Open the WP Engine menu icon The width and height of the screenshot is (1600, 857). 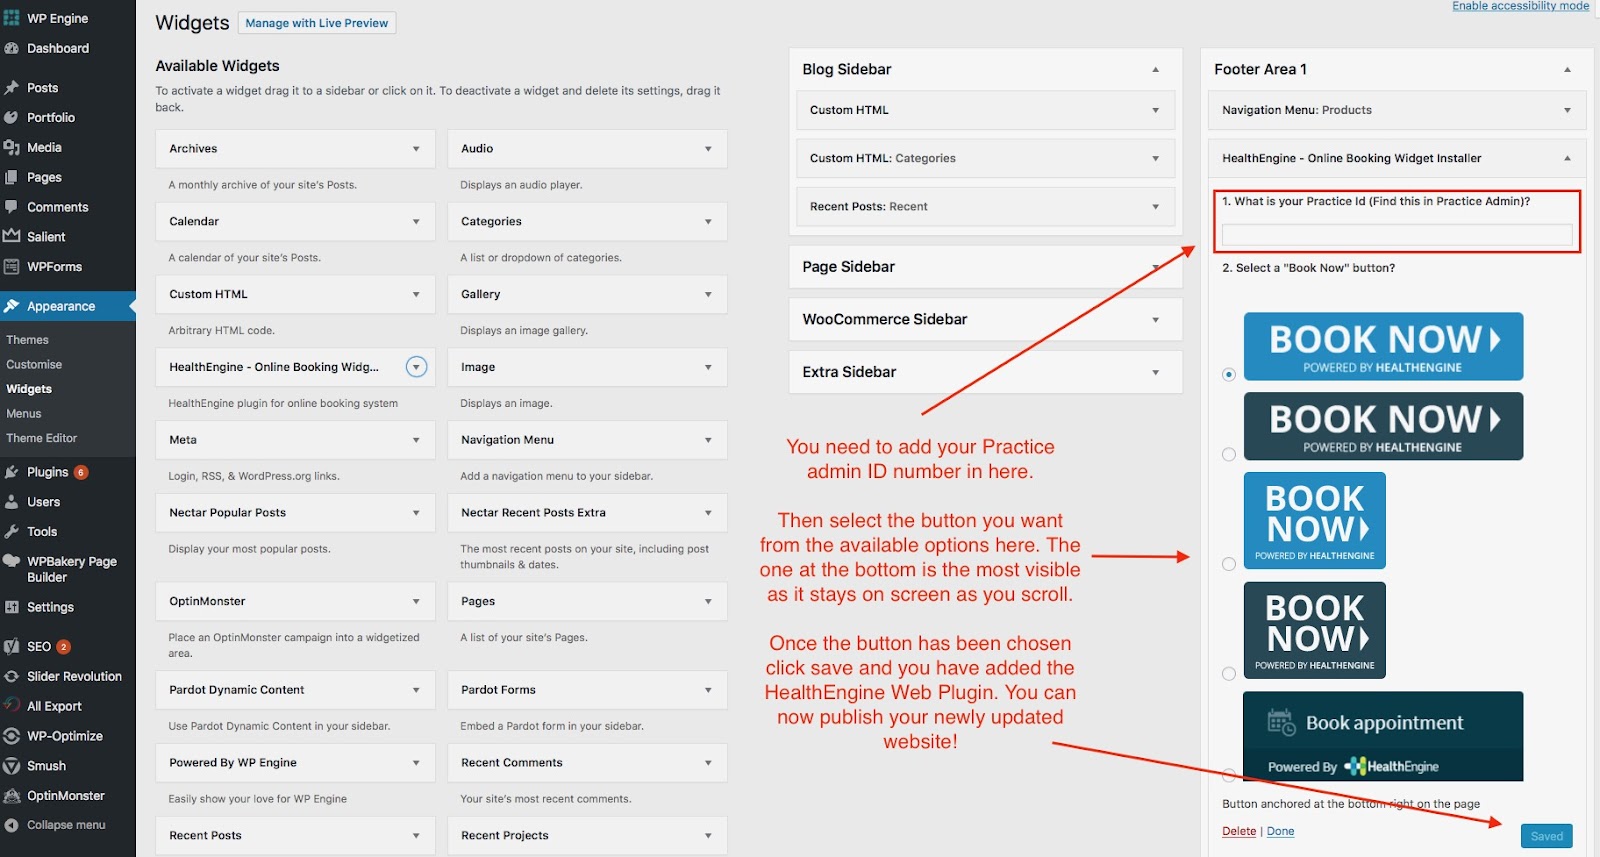pyautogui.click(x=12, y=18)
